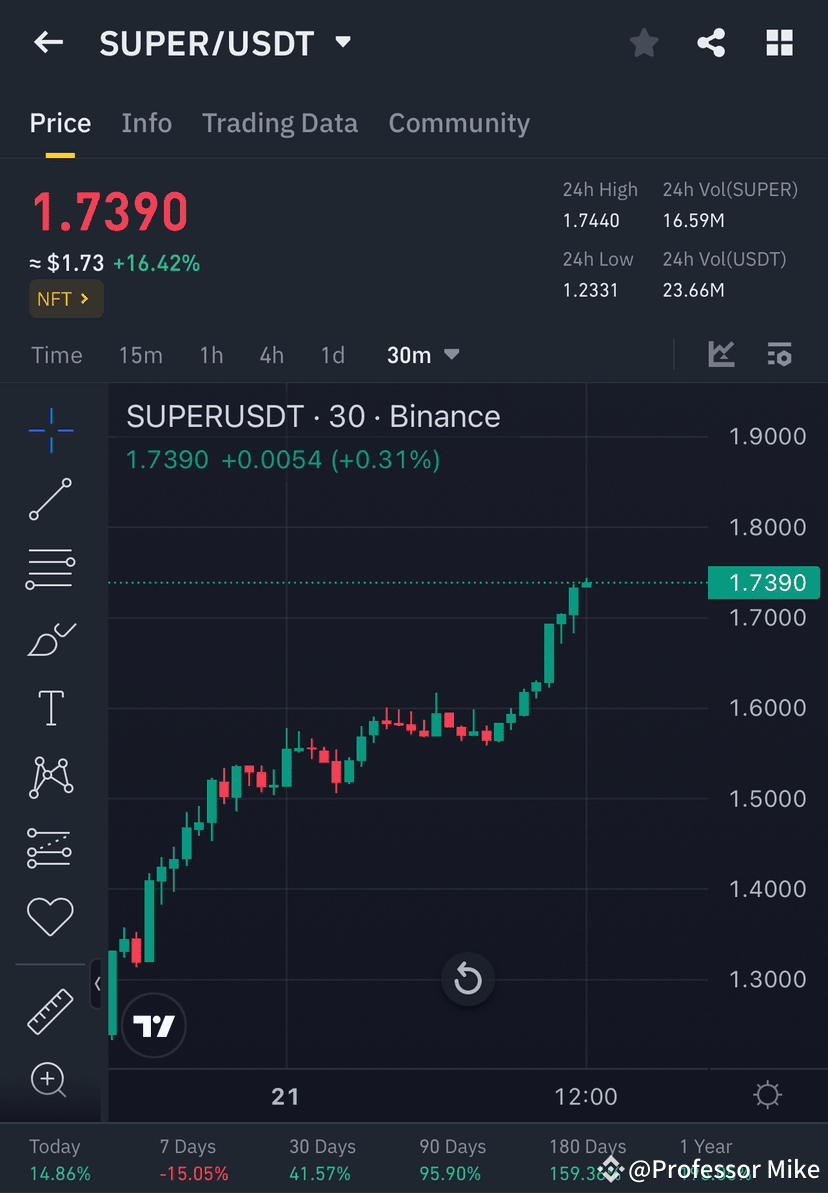
Task: Open the XABCD pattern tool
Action: coord(50,776)
